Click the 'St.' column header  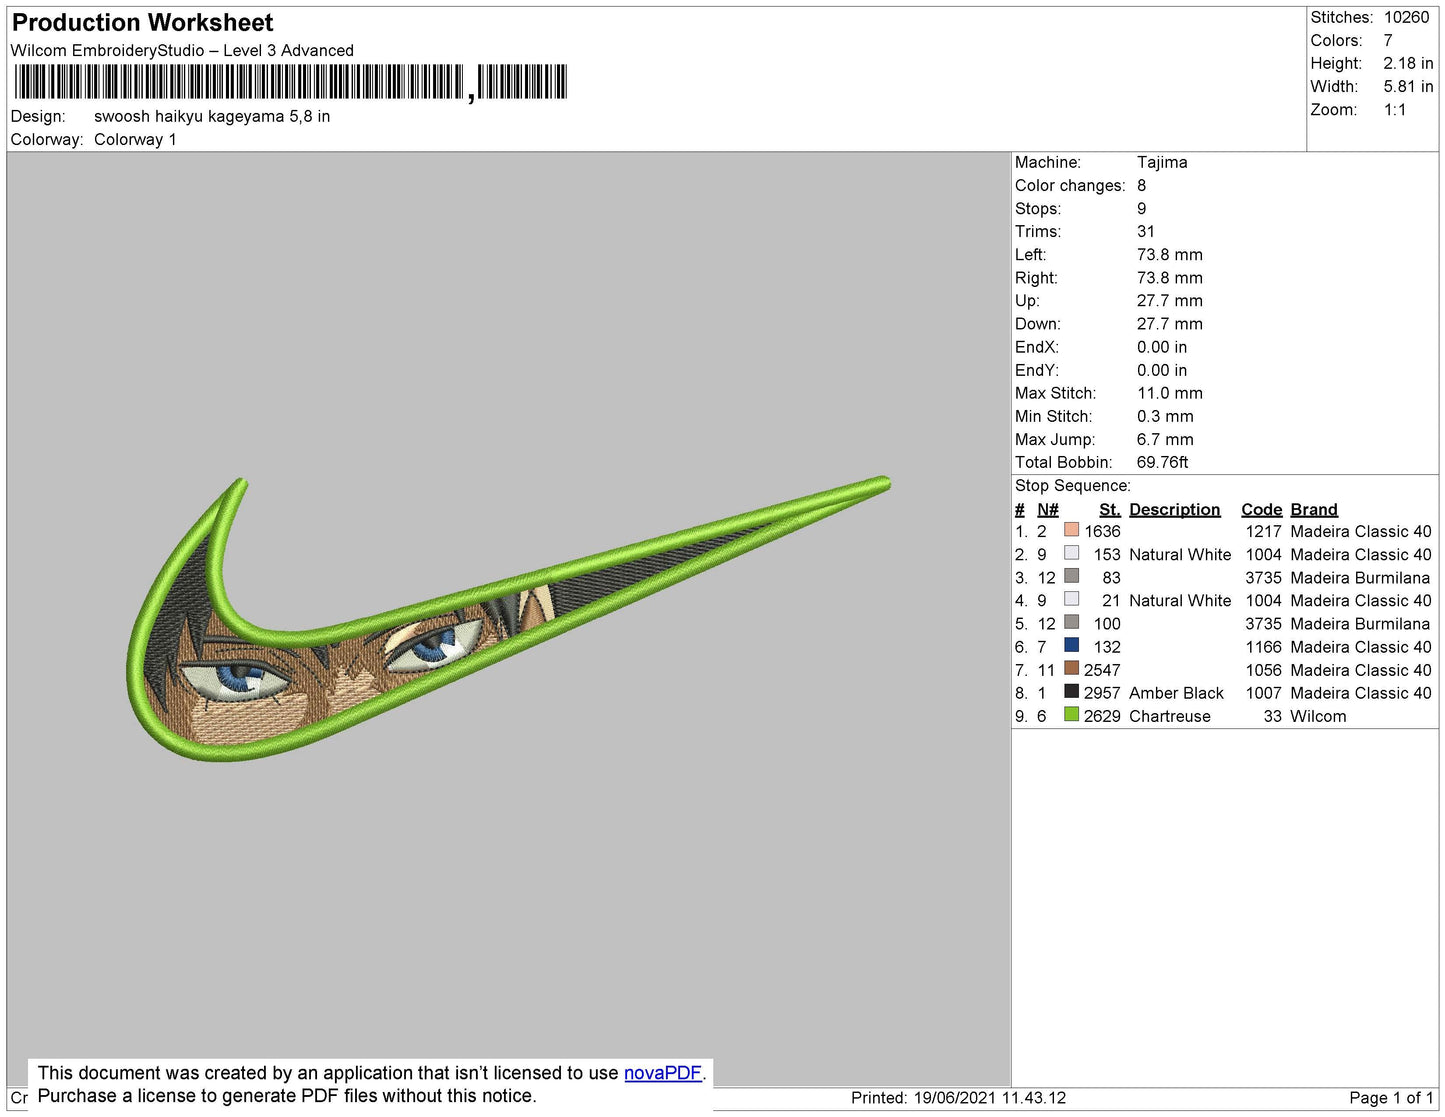coord(1110,509)
